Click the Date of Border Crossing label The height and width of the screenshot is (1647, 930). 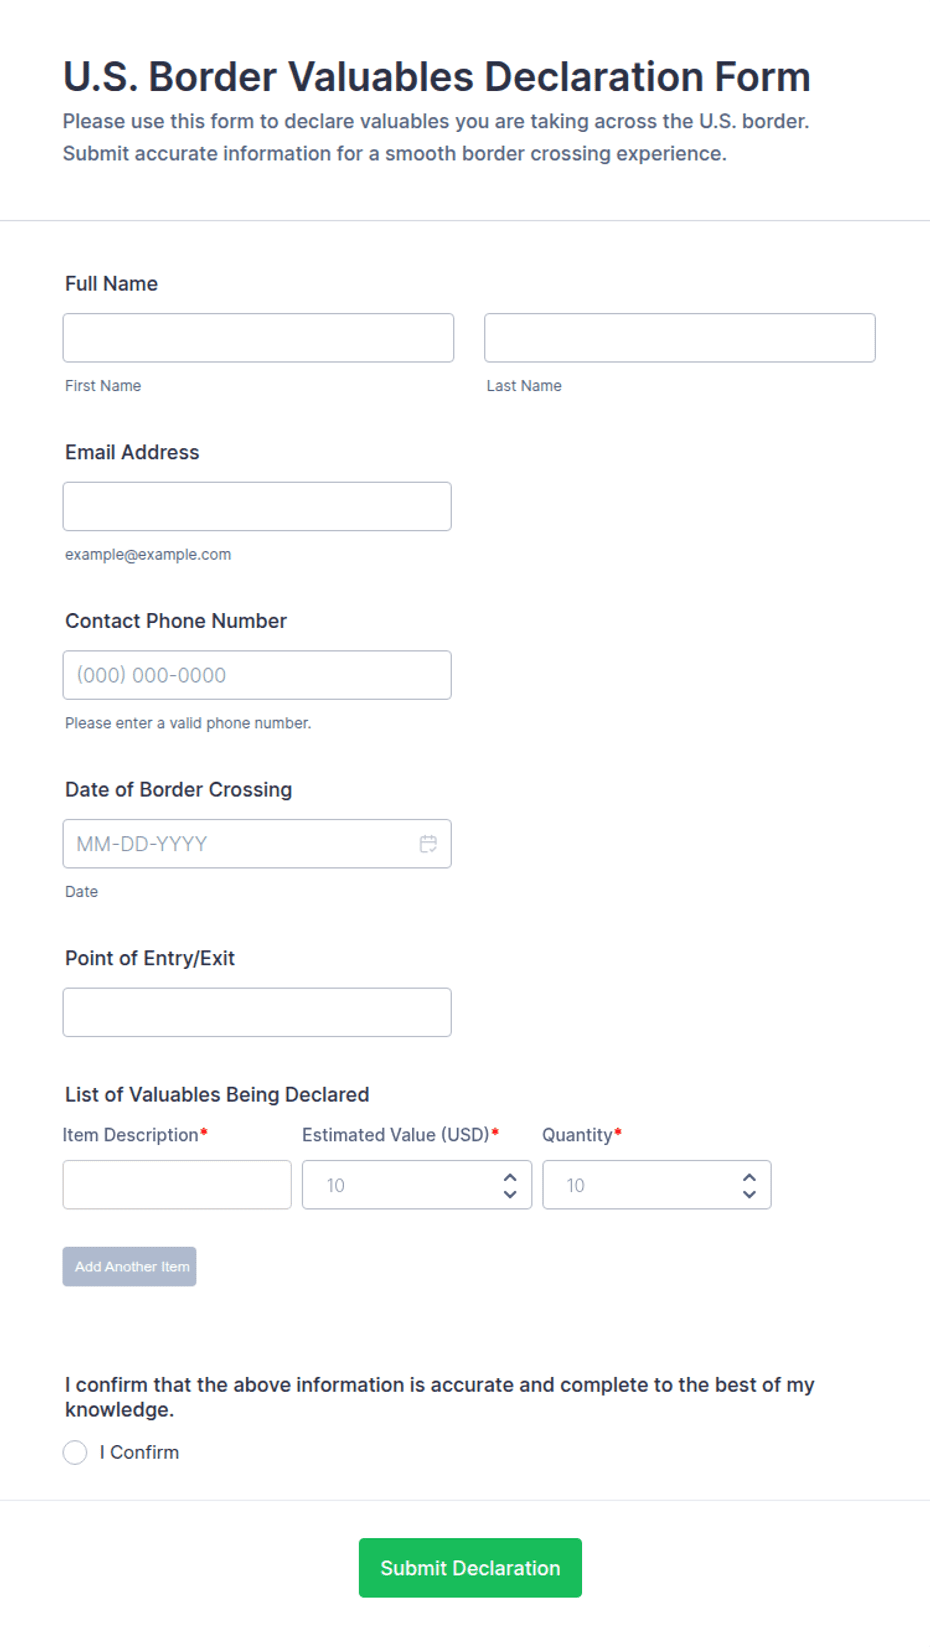(179, 790)
